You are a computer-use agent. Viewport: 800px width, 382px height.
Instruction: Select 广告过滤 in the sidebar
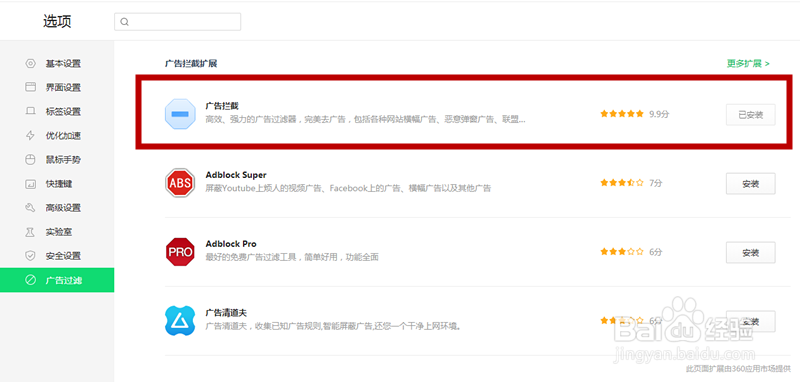click(x=57, y=280)
